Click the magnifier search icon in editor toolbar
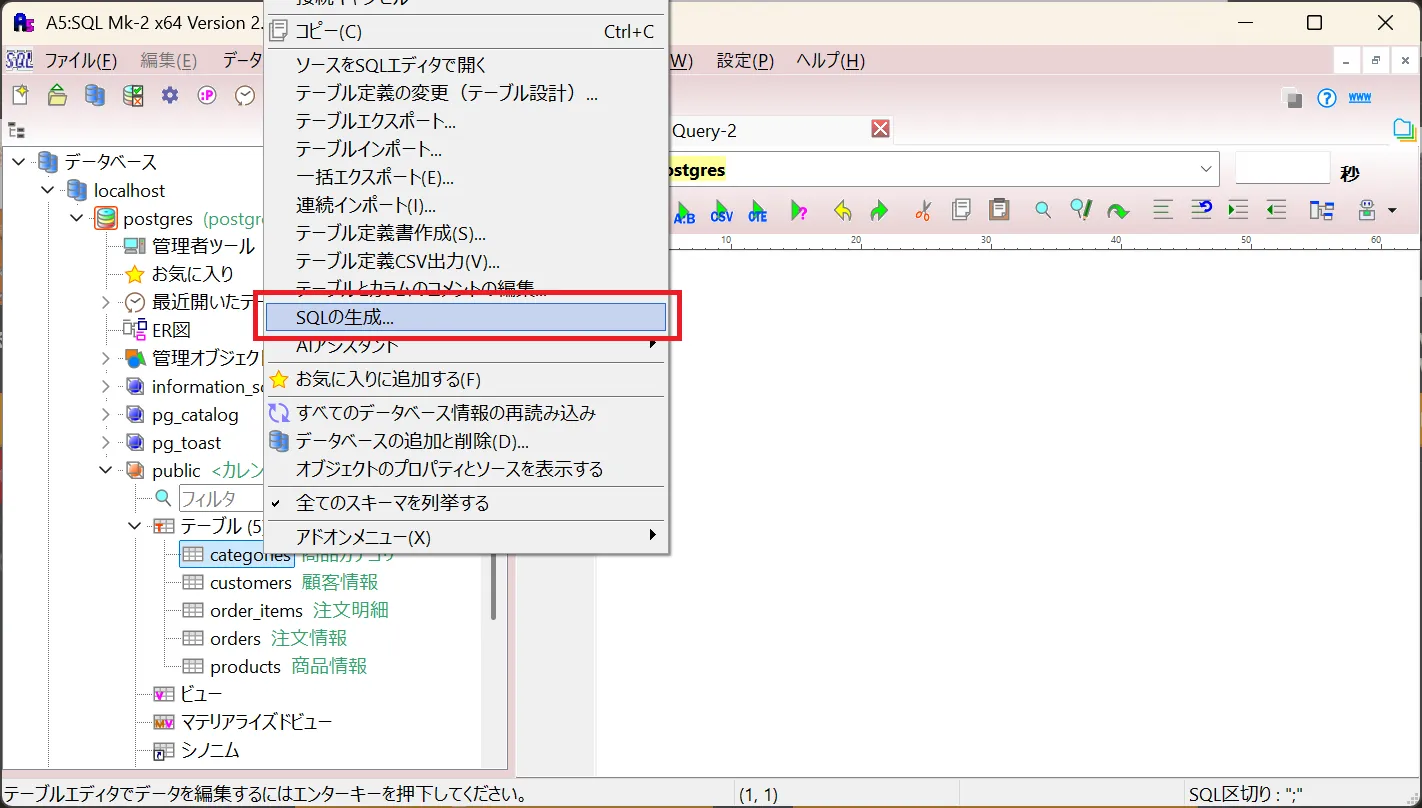This screenshot has height=808, width=1422. pyautogui.click(x=1043, y=210)
